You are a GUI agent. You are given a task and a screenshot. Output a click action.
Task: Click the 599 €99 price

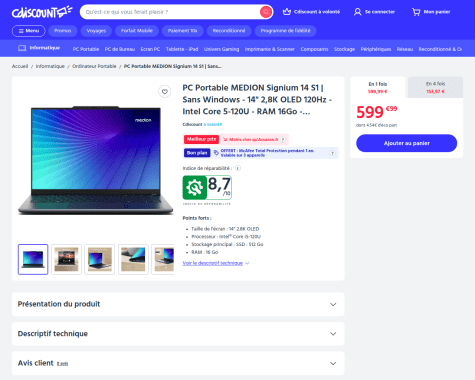(x=377, y=112)
